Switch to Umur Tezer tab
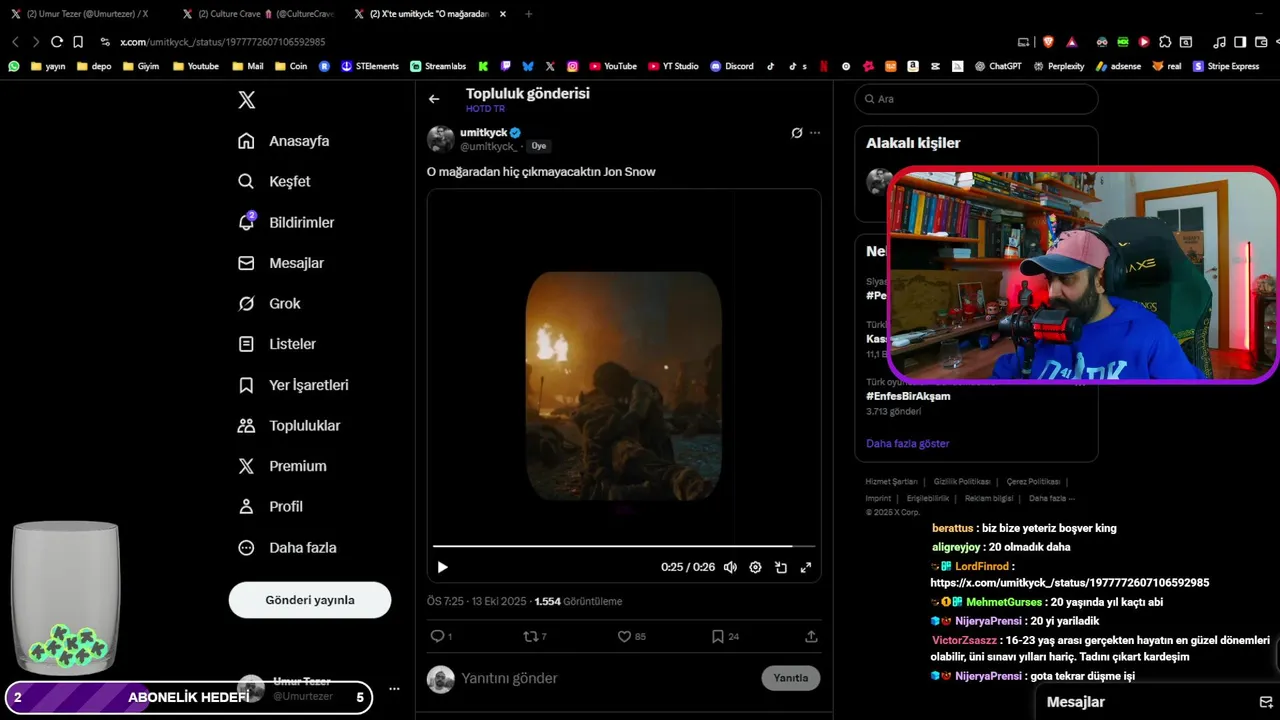This screenshot has width=1280, height=720. click(88, 14)
